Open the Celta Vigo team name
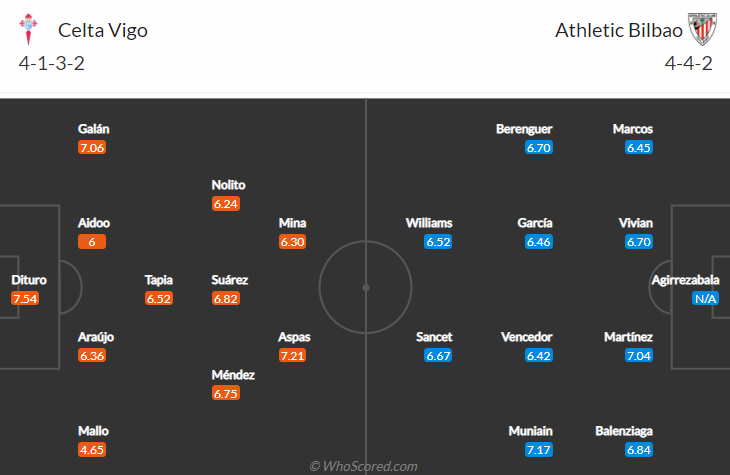This screenshot has height=475, width=730. pyautogui.click(x=103, y=30)
